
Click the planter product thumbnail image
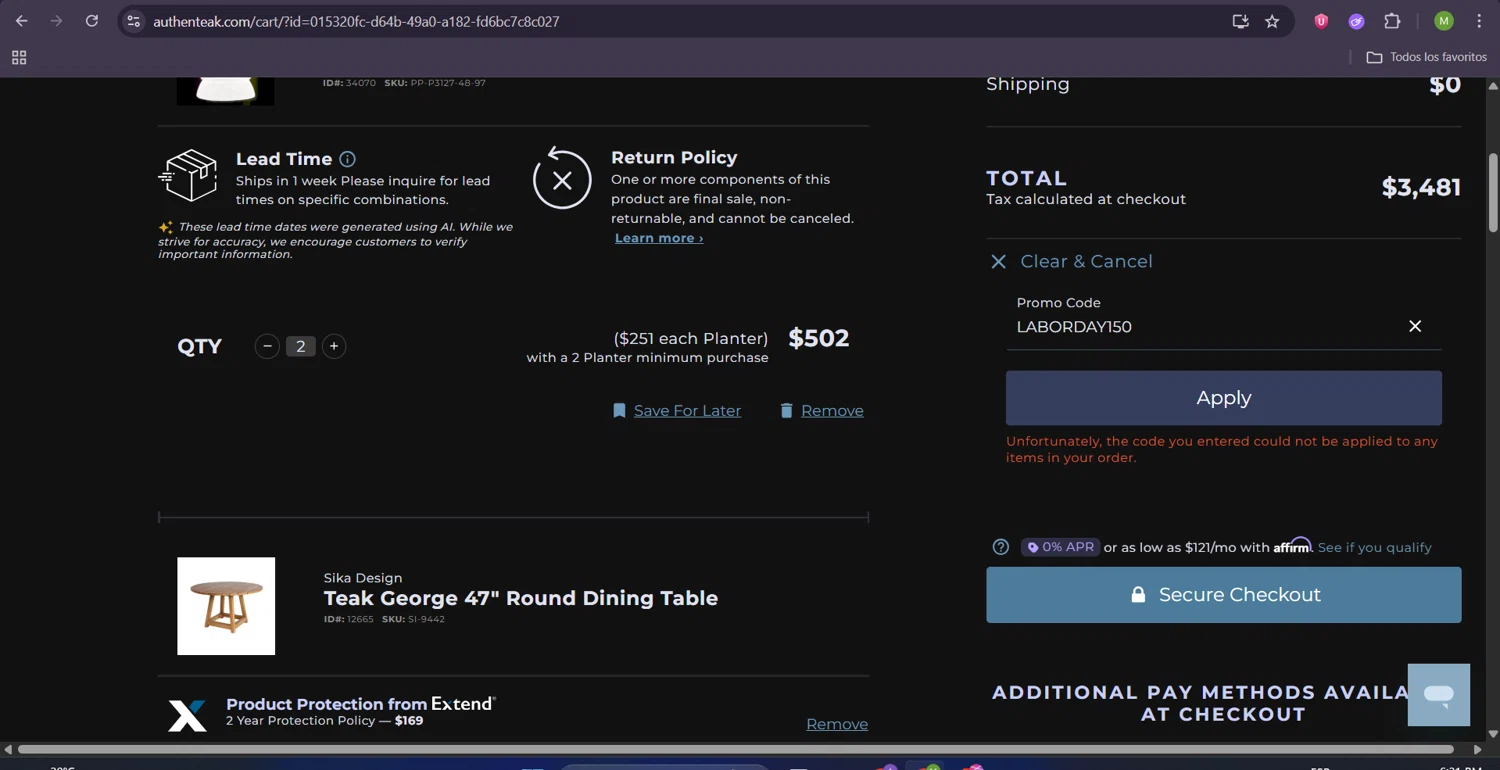click(225, 91)
